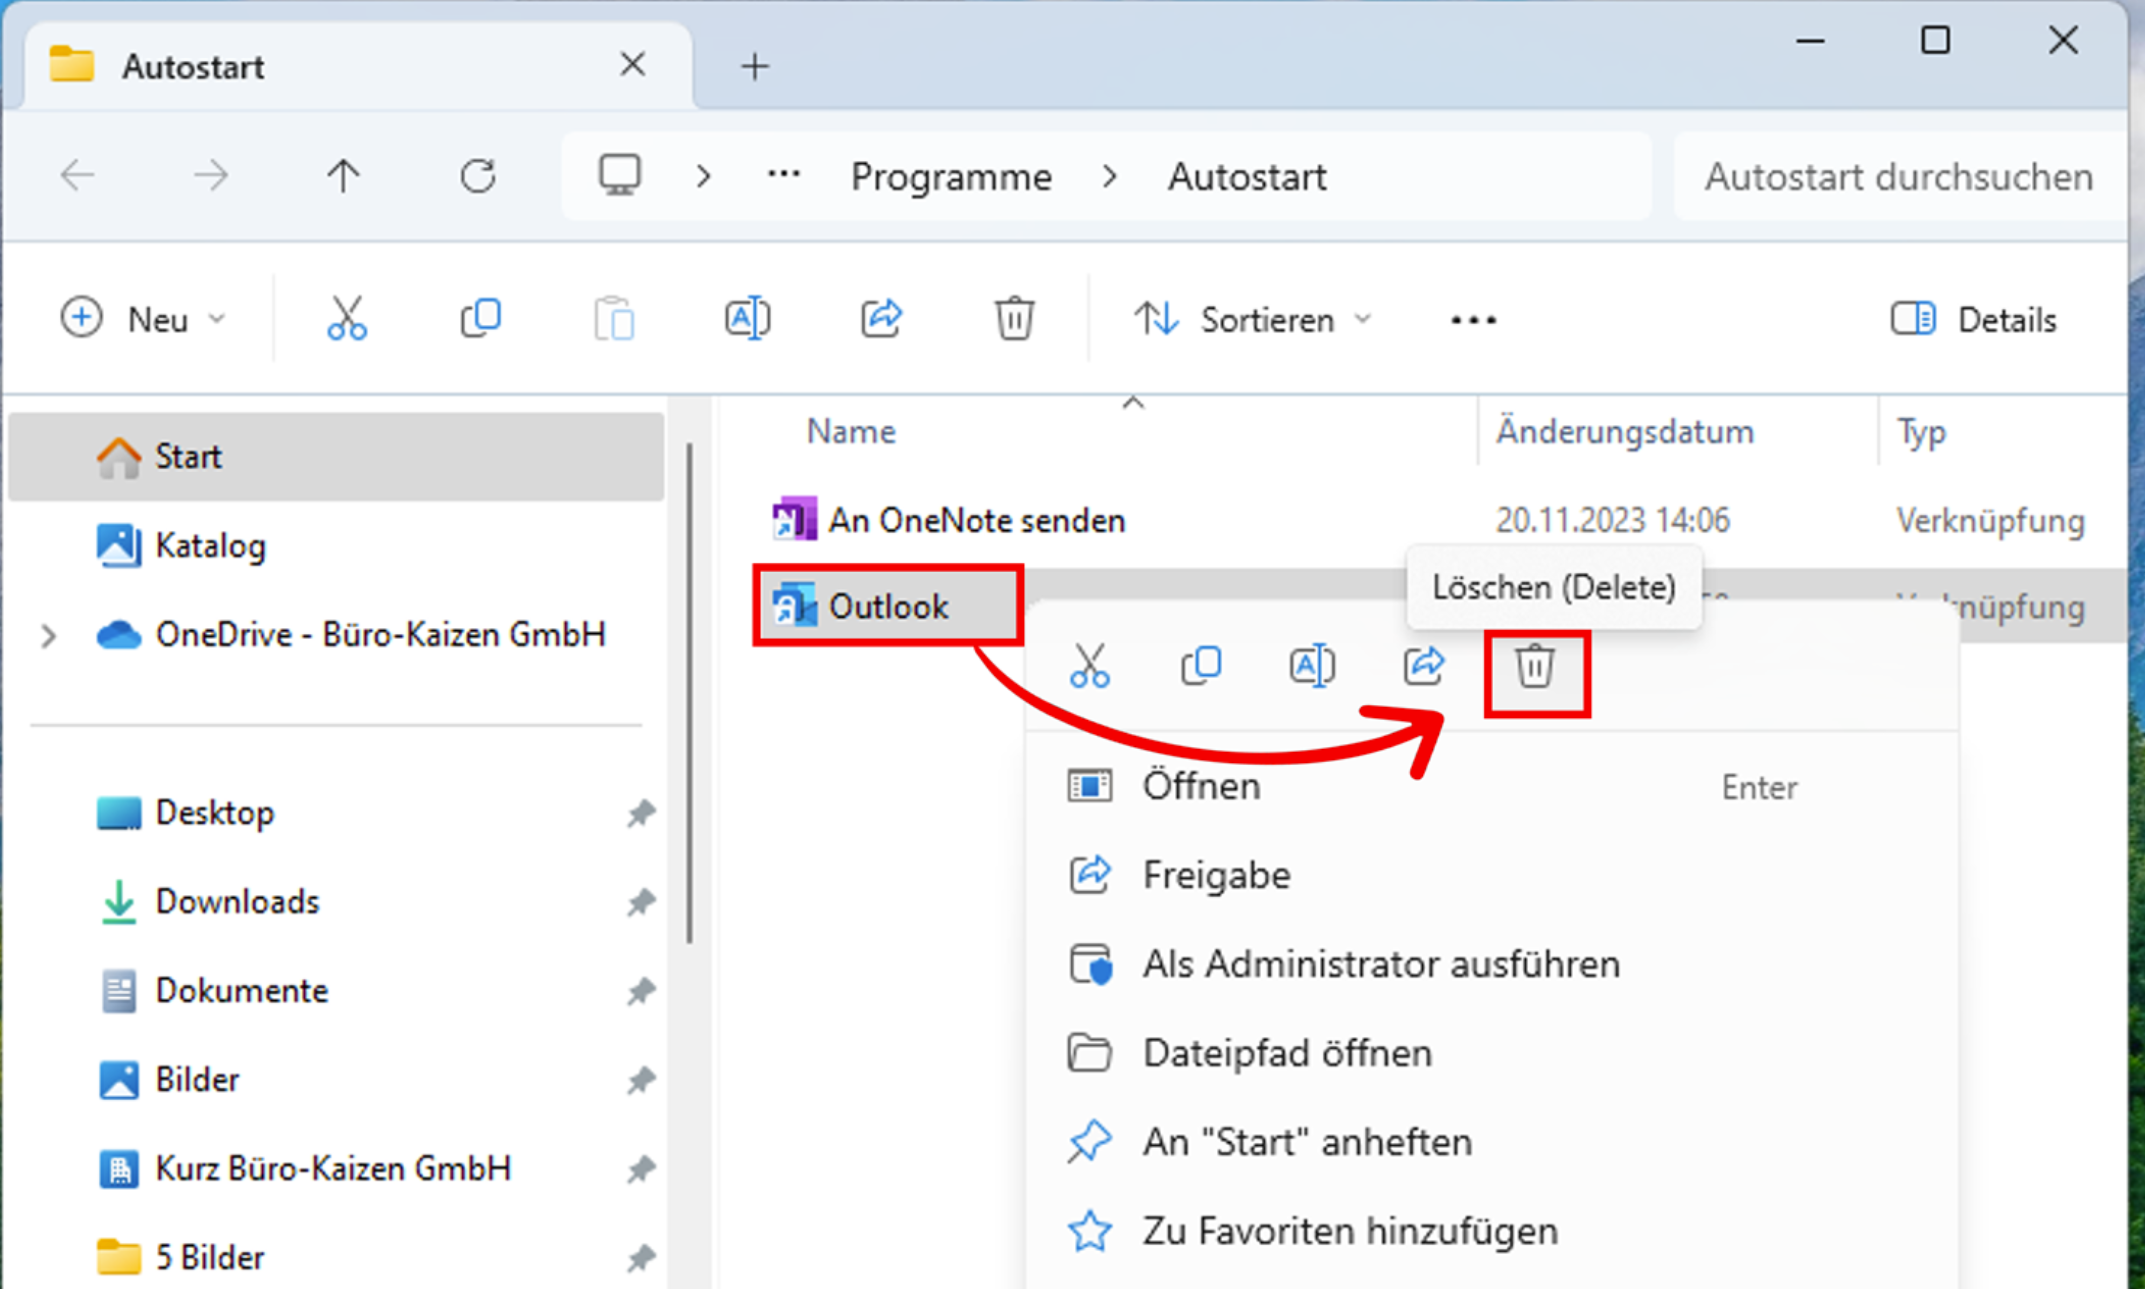Open the Downloads folder in sidebar
Viewport: 2145px width, 1289px height.
(237, 902)
